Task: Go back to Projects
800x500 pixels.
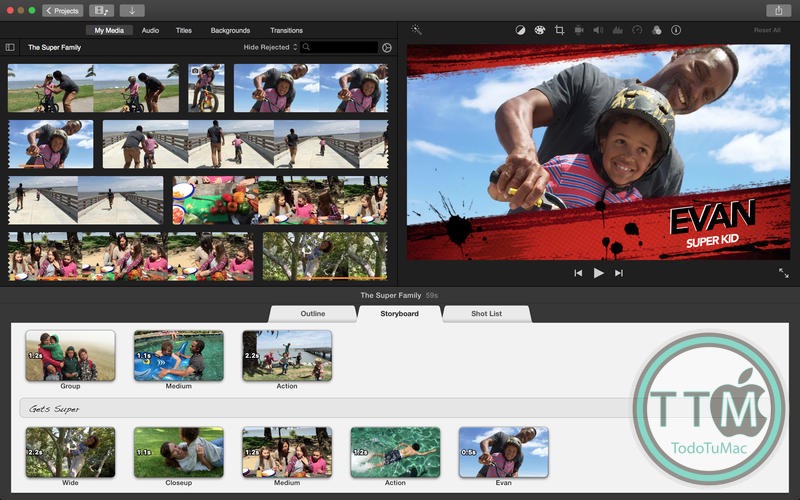Action: pyautogui.click(x=62, y=10)
